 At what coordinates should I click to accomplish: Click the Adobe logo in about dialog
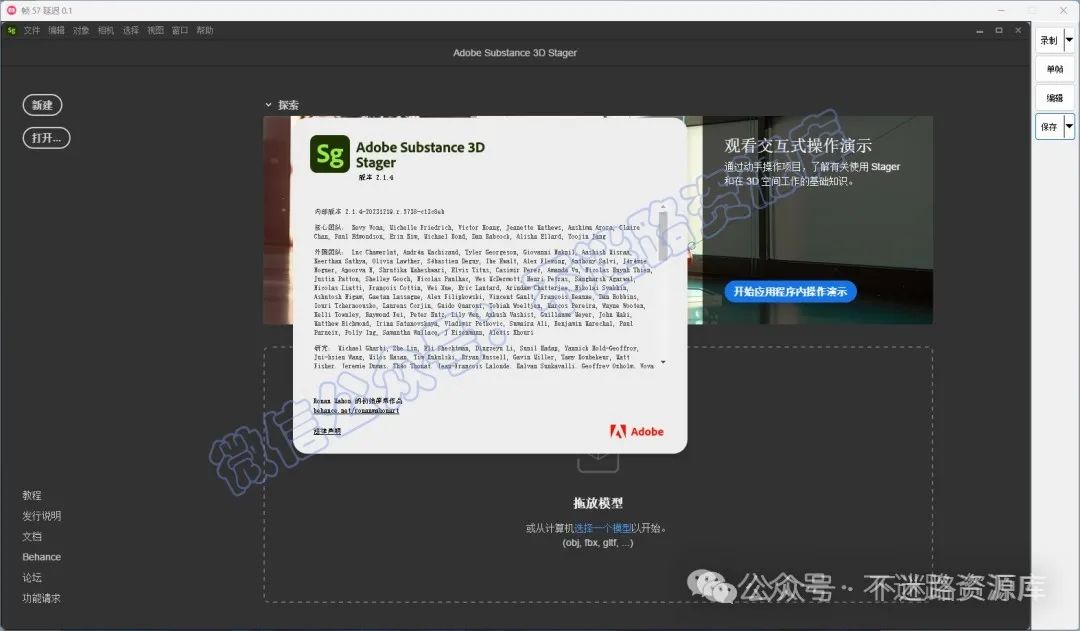pos(637,431)
